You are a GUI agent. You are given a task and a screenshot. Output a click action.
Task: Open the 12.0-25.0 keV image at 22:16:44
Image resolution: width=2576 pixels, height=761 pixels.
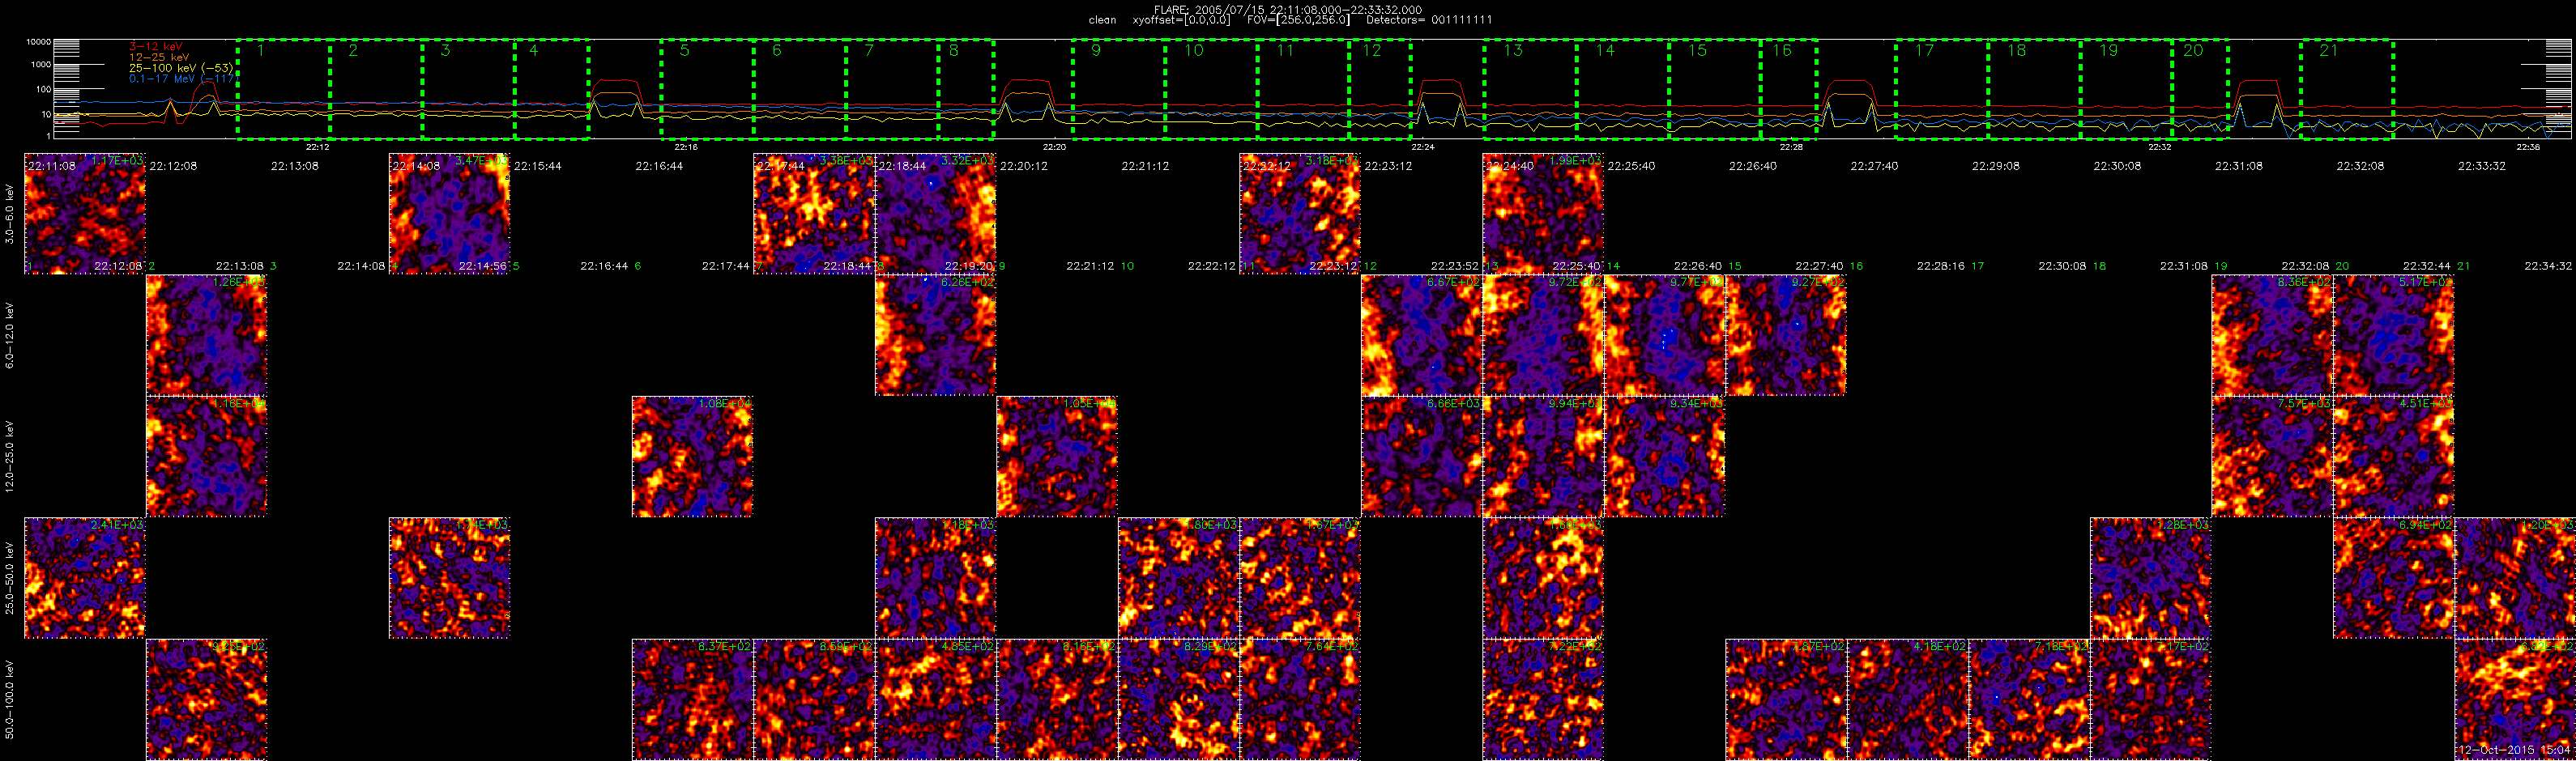(692, 457)
